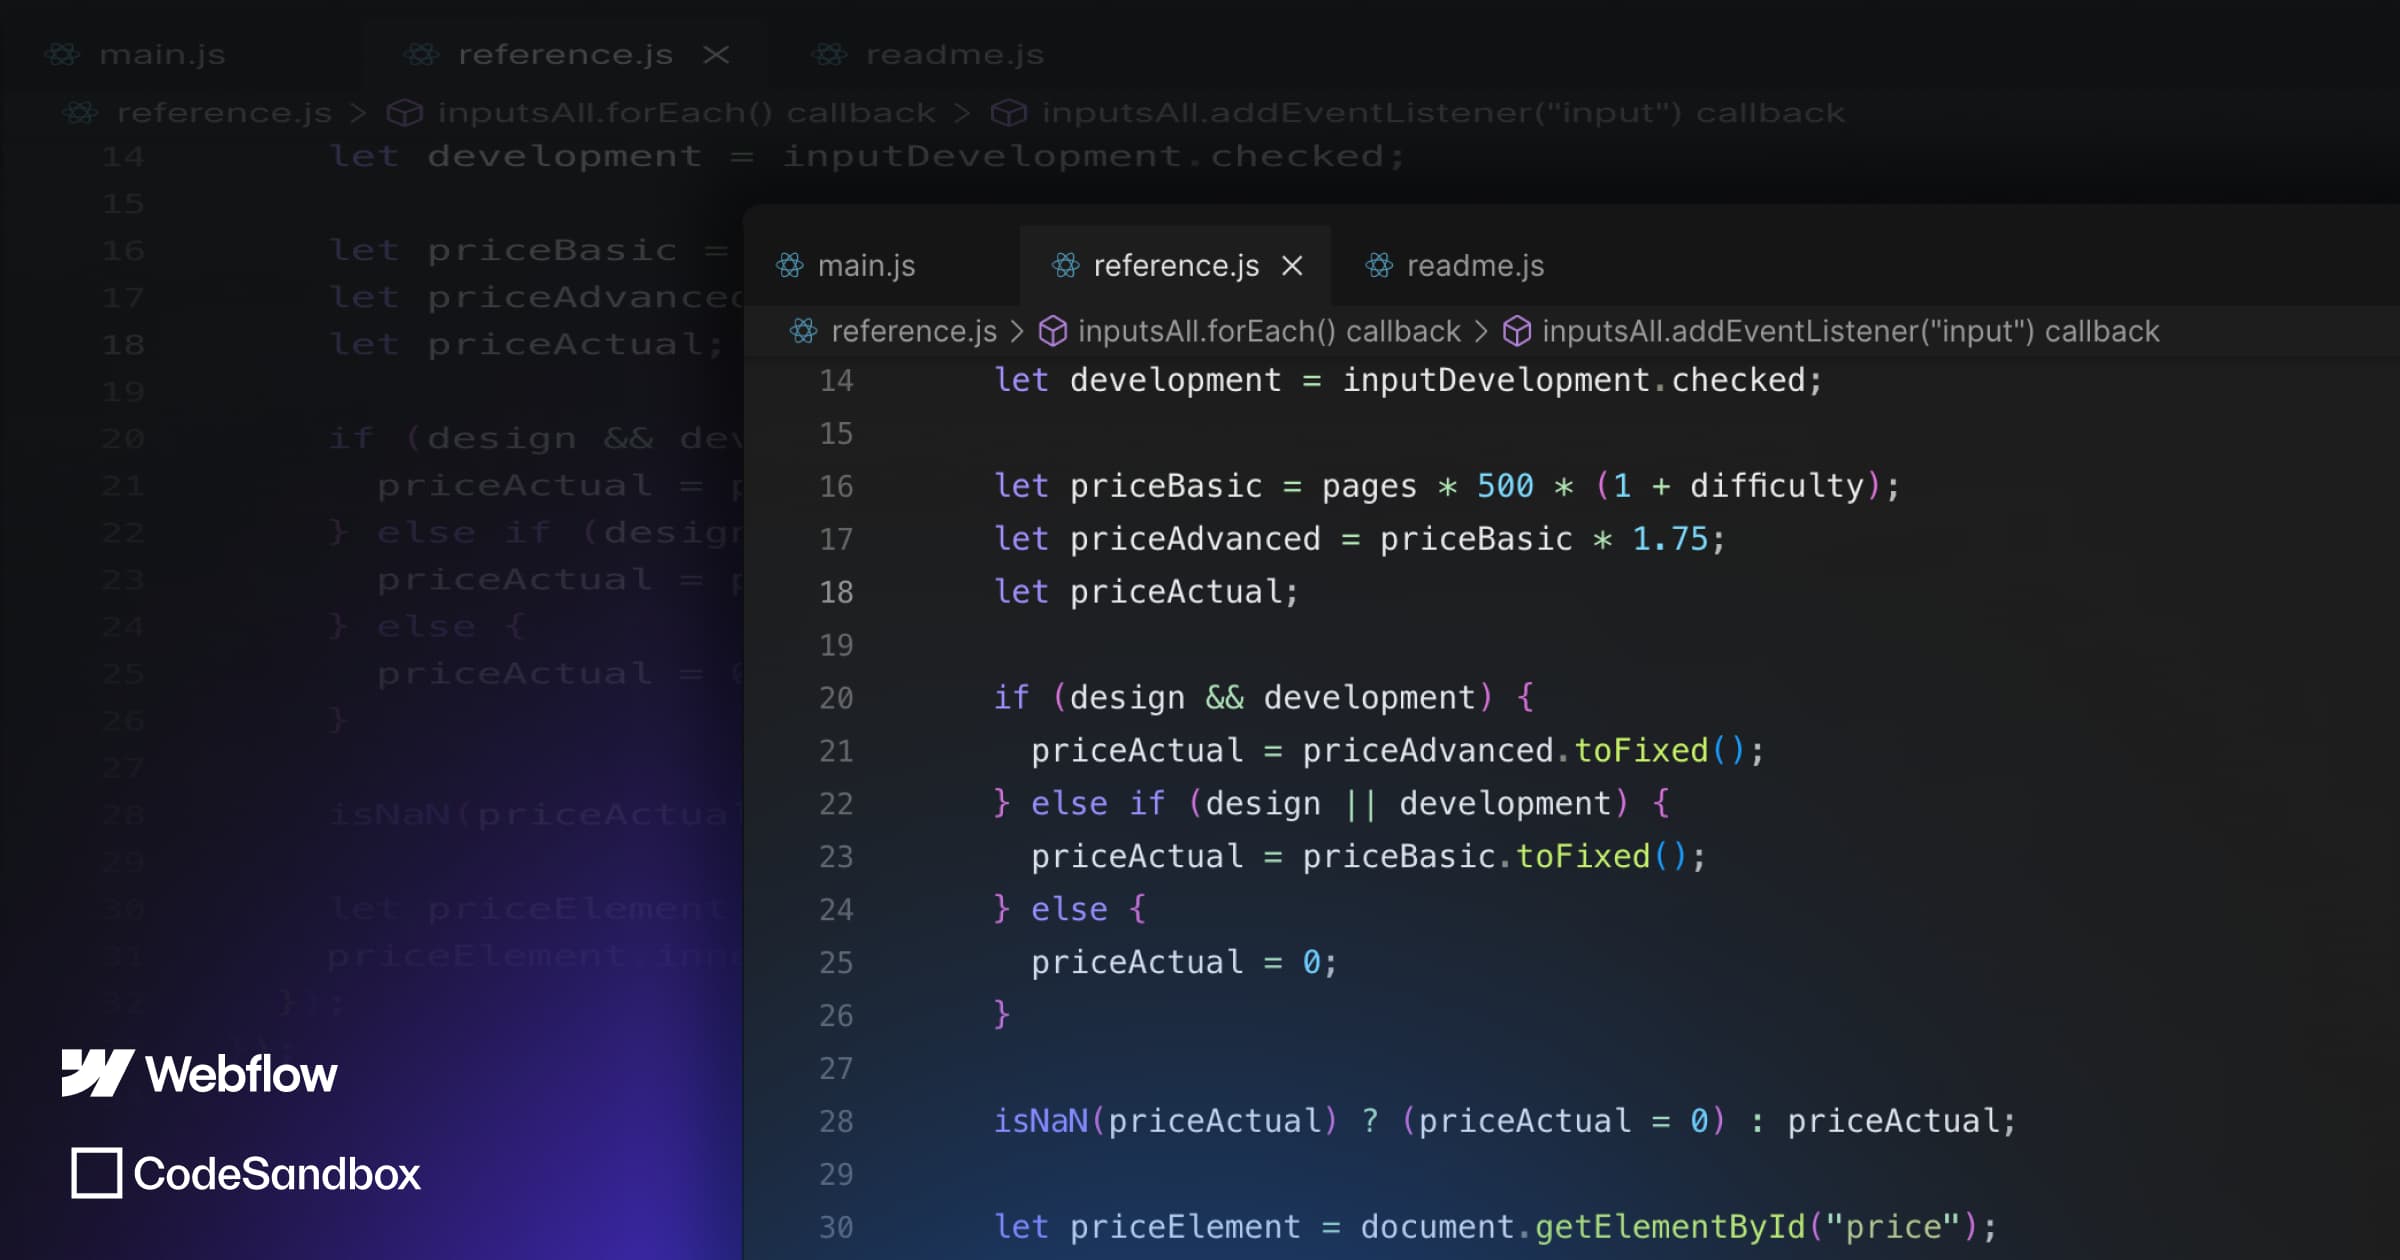Click the React icon on reference.js tab

pyautogui.click(x=1066, y=265)
